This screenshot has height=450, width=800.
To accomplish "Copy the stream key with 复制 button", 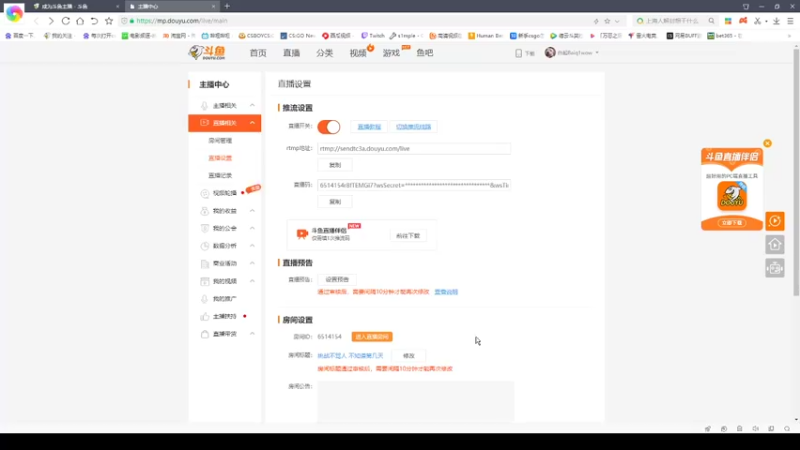I will click(335, 202).
